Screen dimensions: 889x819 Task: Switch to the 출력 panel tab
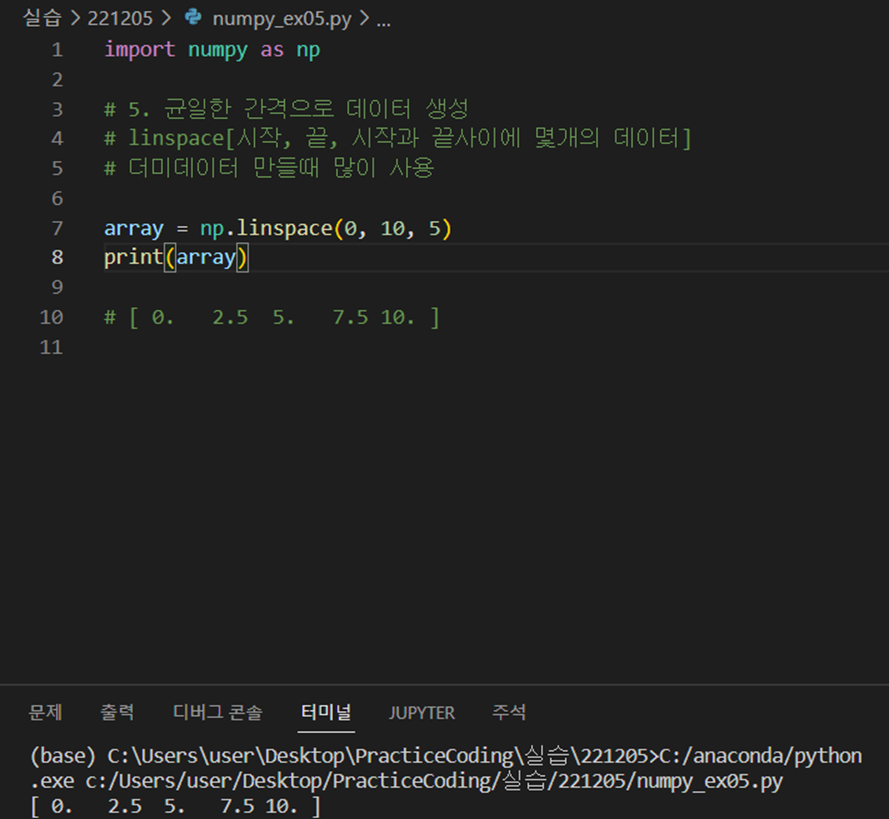click(117, 712)
